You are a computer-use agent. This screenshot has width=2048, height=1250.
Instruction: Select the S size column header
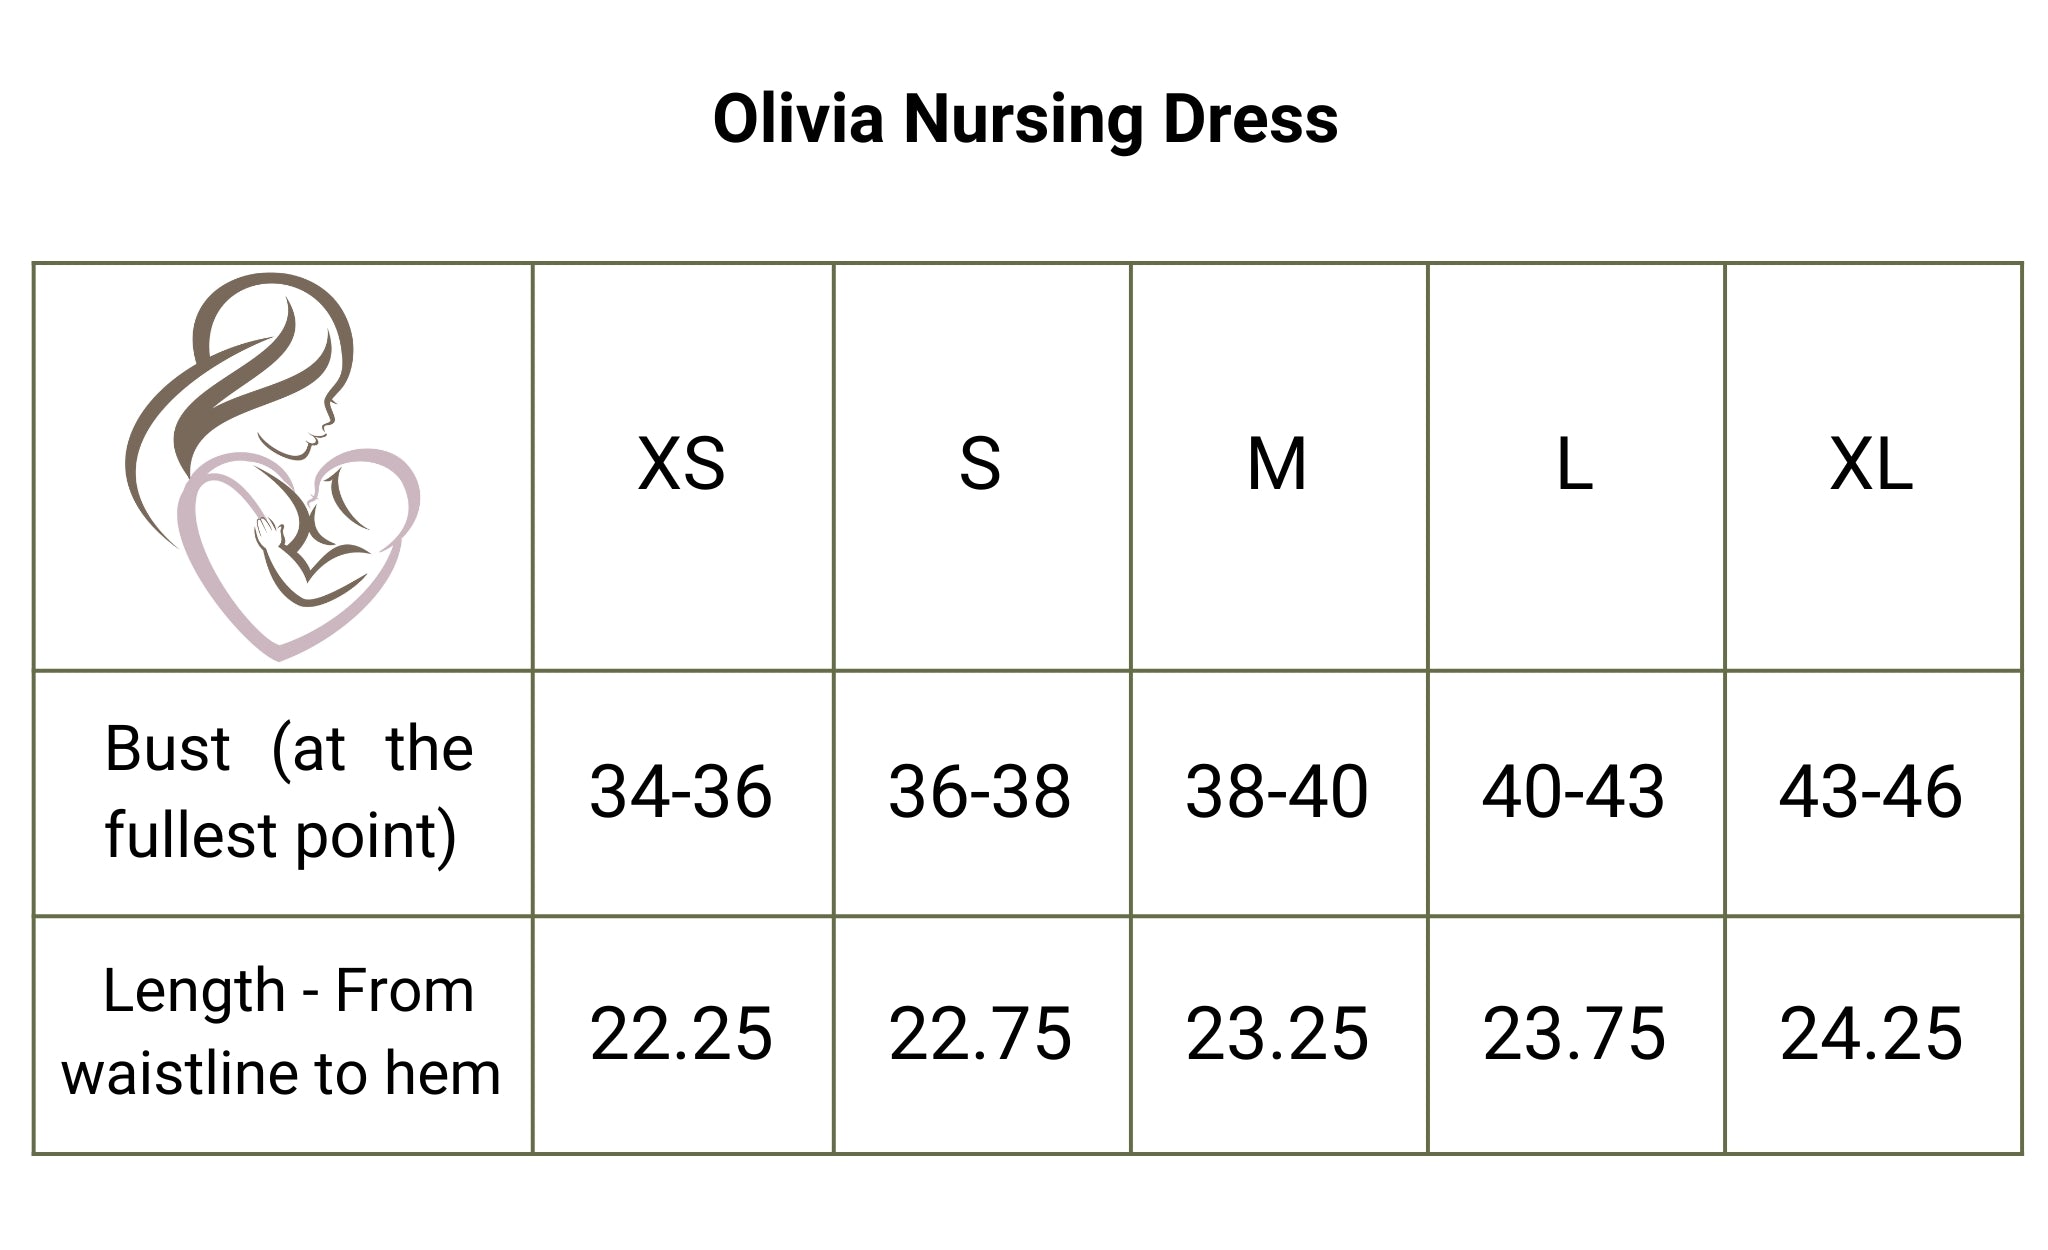tap(980, 465)
